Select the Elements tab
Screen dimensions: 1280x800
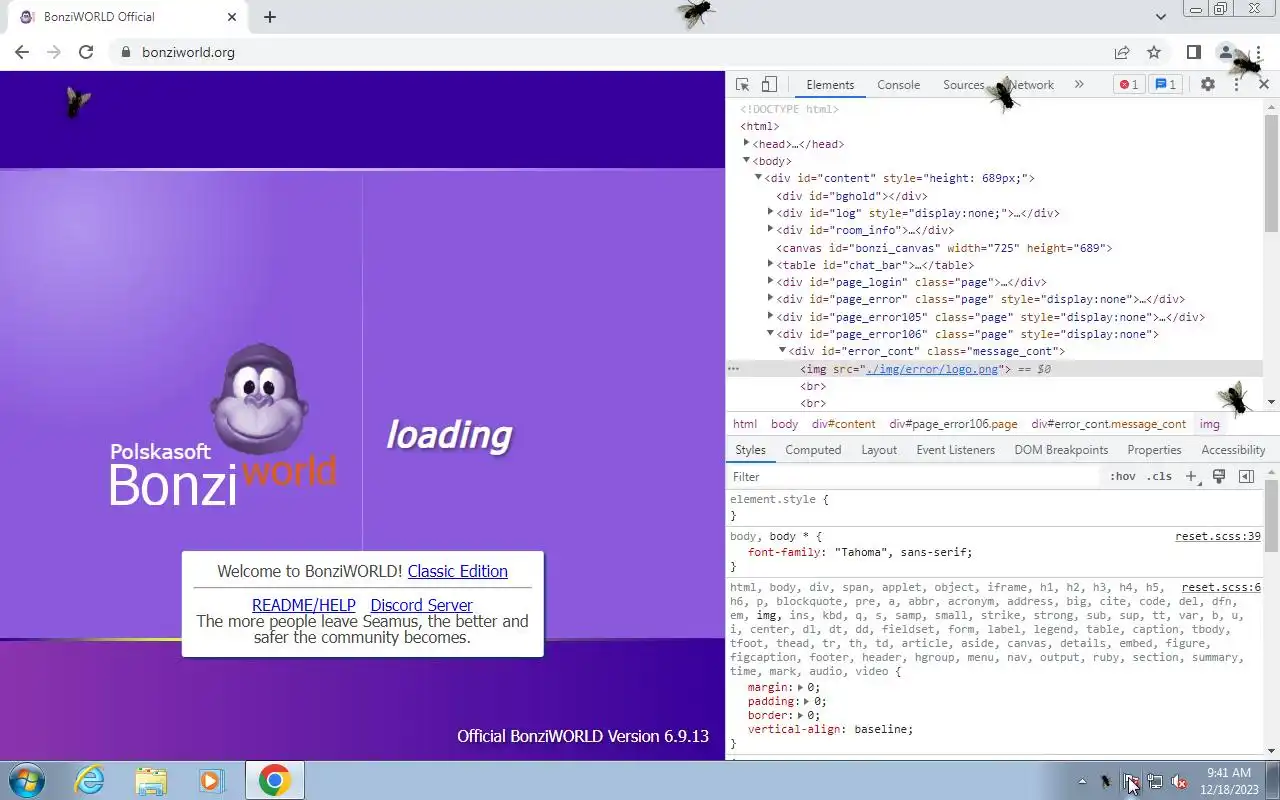coord(830,85)
